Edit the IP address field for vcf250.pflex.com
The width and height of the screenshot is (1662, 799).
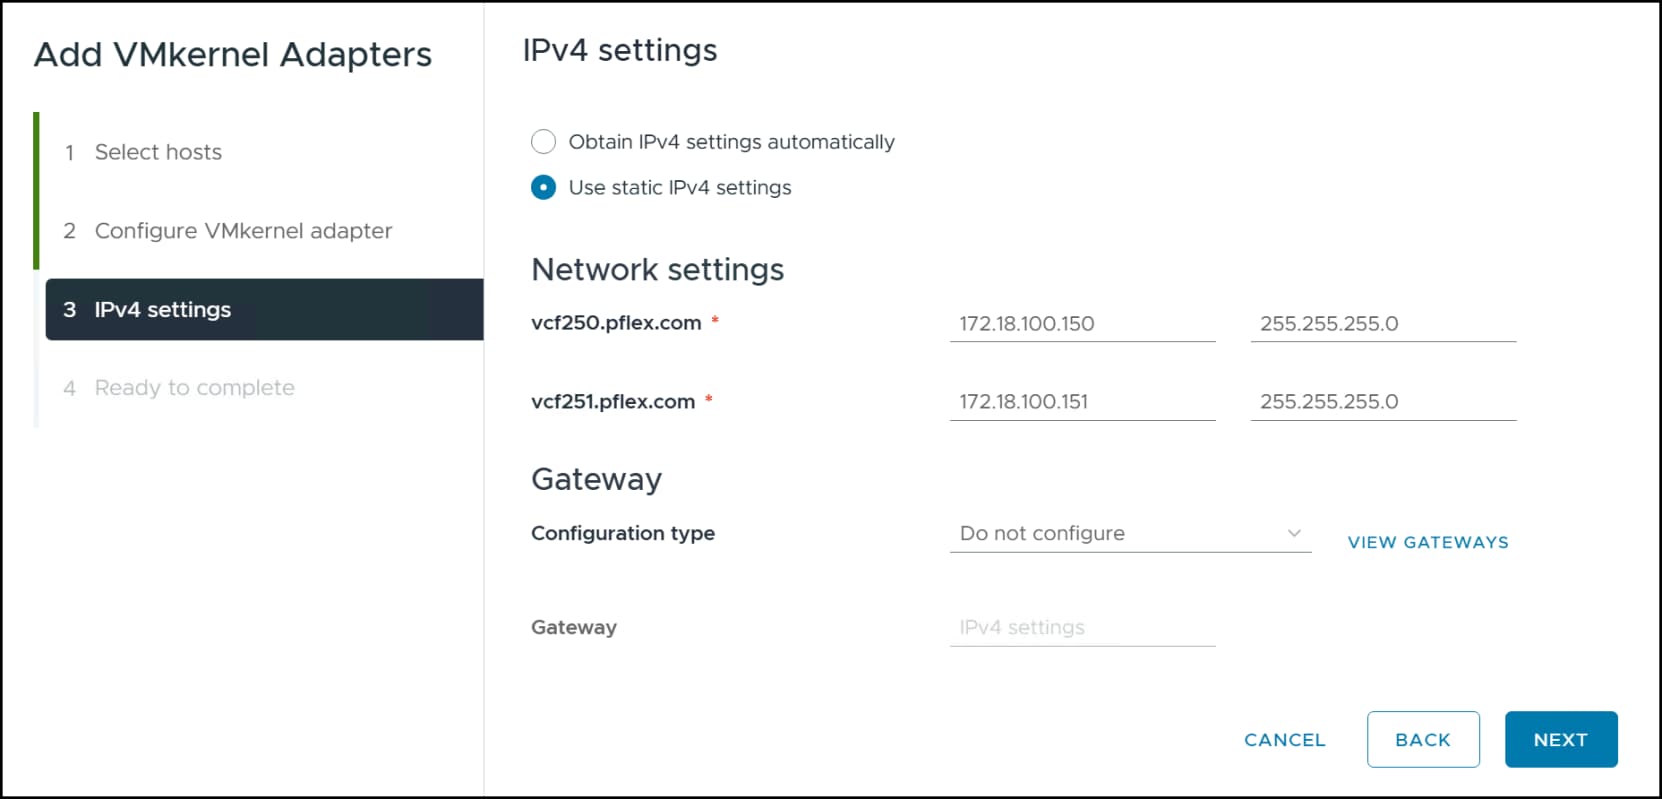[1082, 324]
